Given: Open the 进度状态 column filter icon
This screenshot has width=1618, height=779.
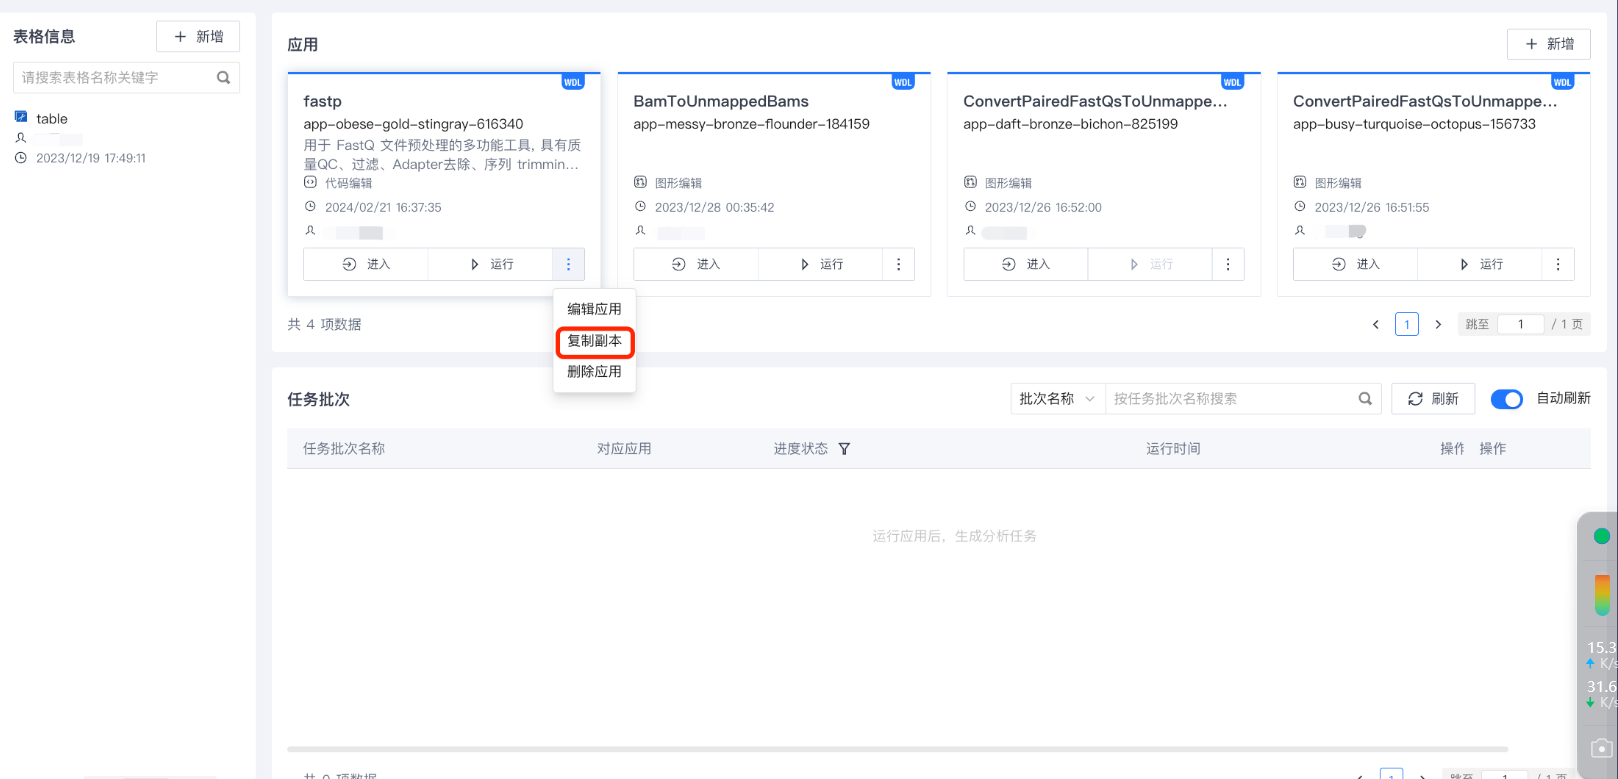Looking at the screenshot, I should [x=844, y=449].
